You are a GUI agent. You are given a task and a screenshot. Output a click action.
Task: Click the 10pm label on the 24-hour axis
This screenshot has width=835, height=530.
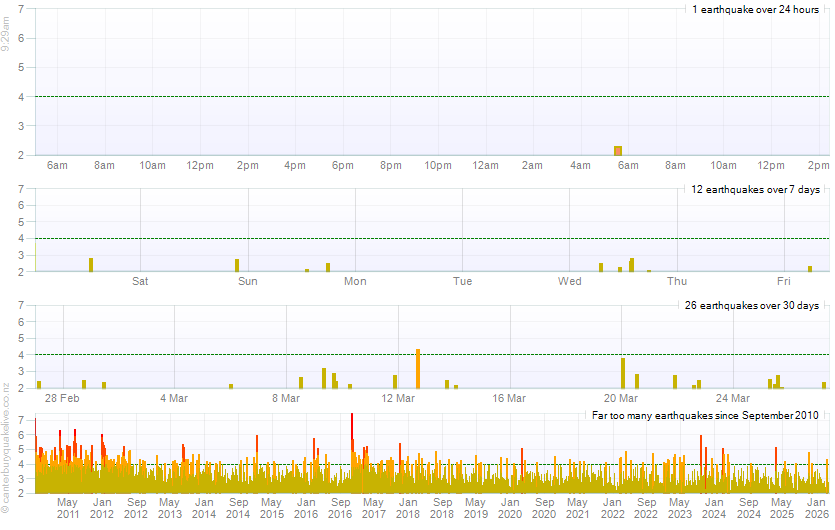[438, 165]
